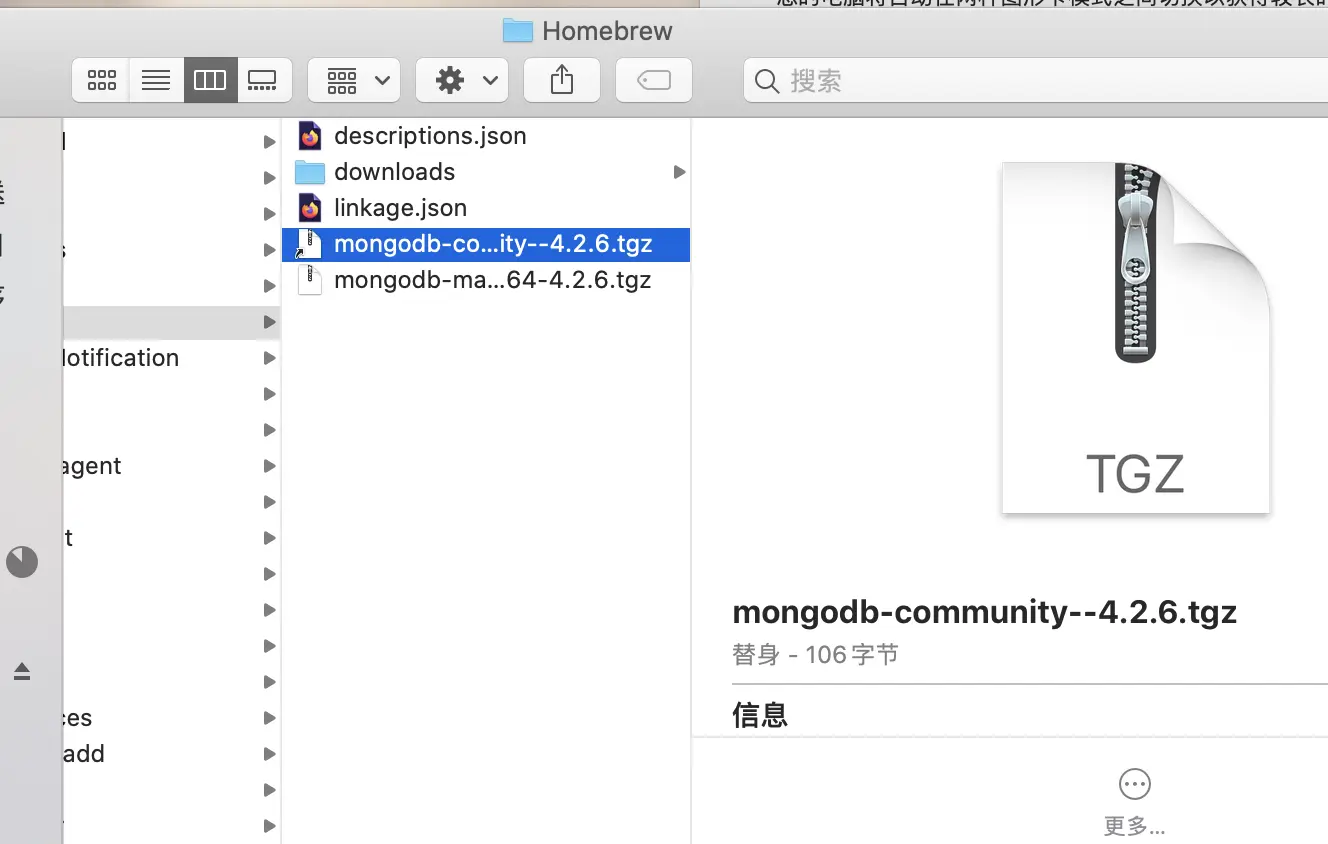The width and height of the screenshot is (1328, 844).
Task: Click the eject icon in sidebar
Action: [x=22, y=672]
